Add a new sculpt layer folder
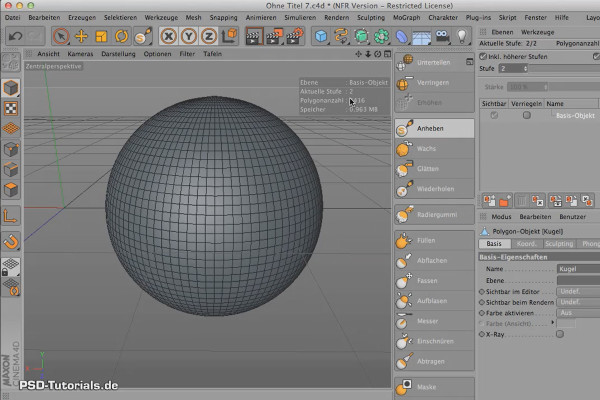This screenshot has width=600, height=400. (x=505, y=200)
